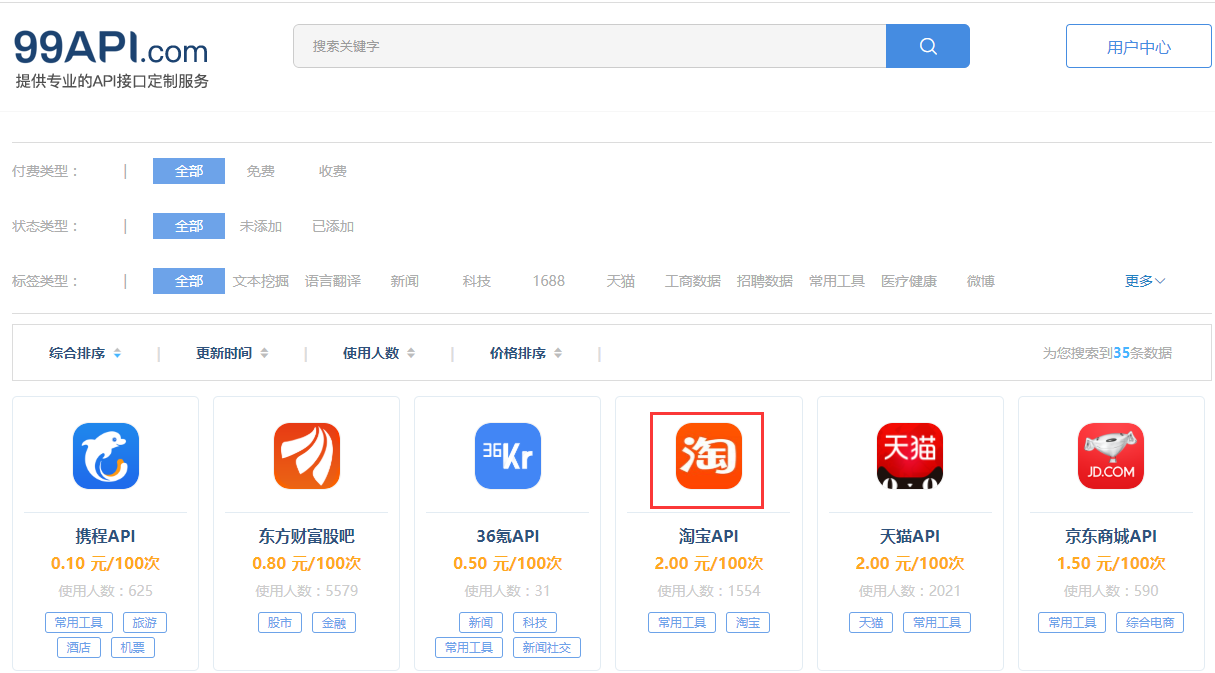Filter by 未添加 status type
Image resolution: width=1215 pixels, height=673 pixels.
pyautogui.click(x=260, y=226)
